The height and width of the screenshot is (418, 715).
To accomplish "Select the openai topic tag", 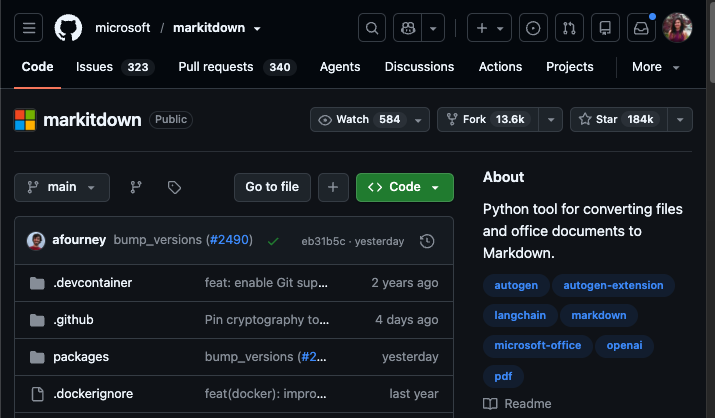I will pos(624,346).
